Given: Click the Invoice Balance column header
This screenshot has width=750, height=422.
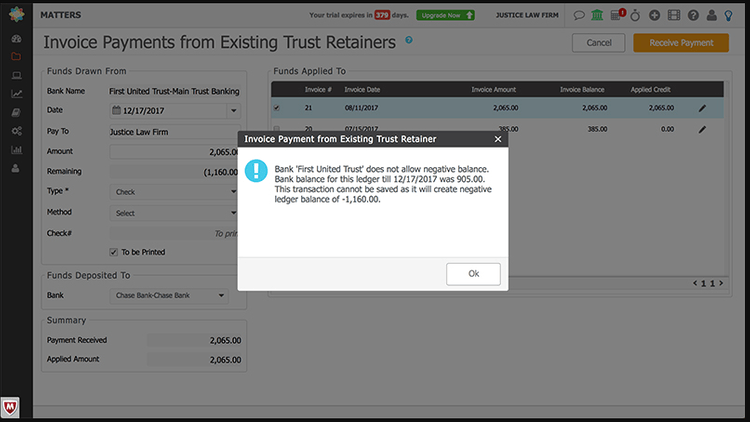Looking at the screenshot, I should 582,89.
